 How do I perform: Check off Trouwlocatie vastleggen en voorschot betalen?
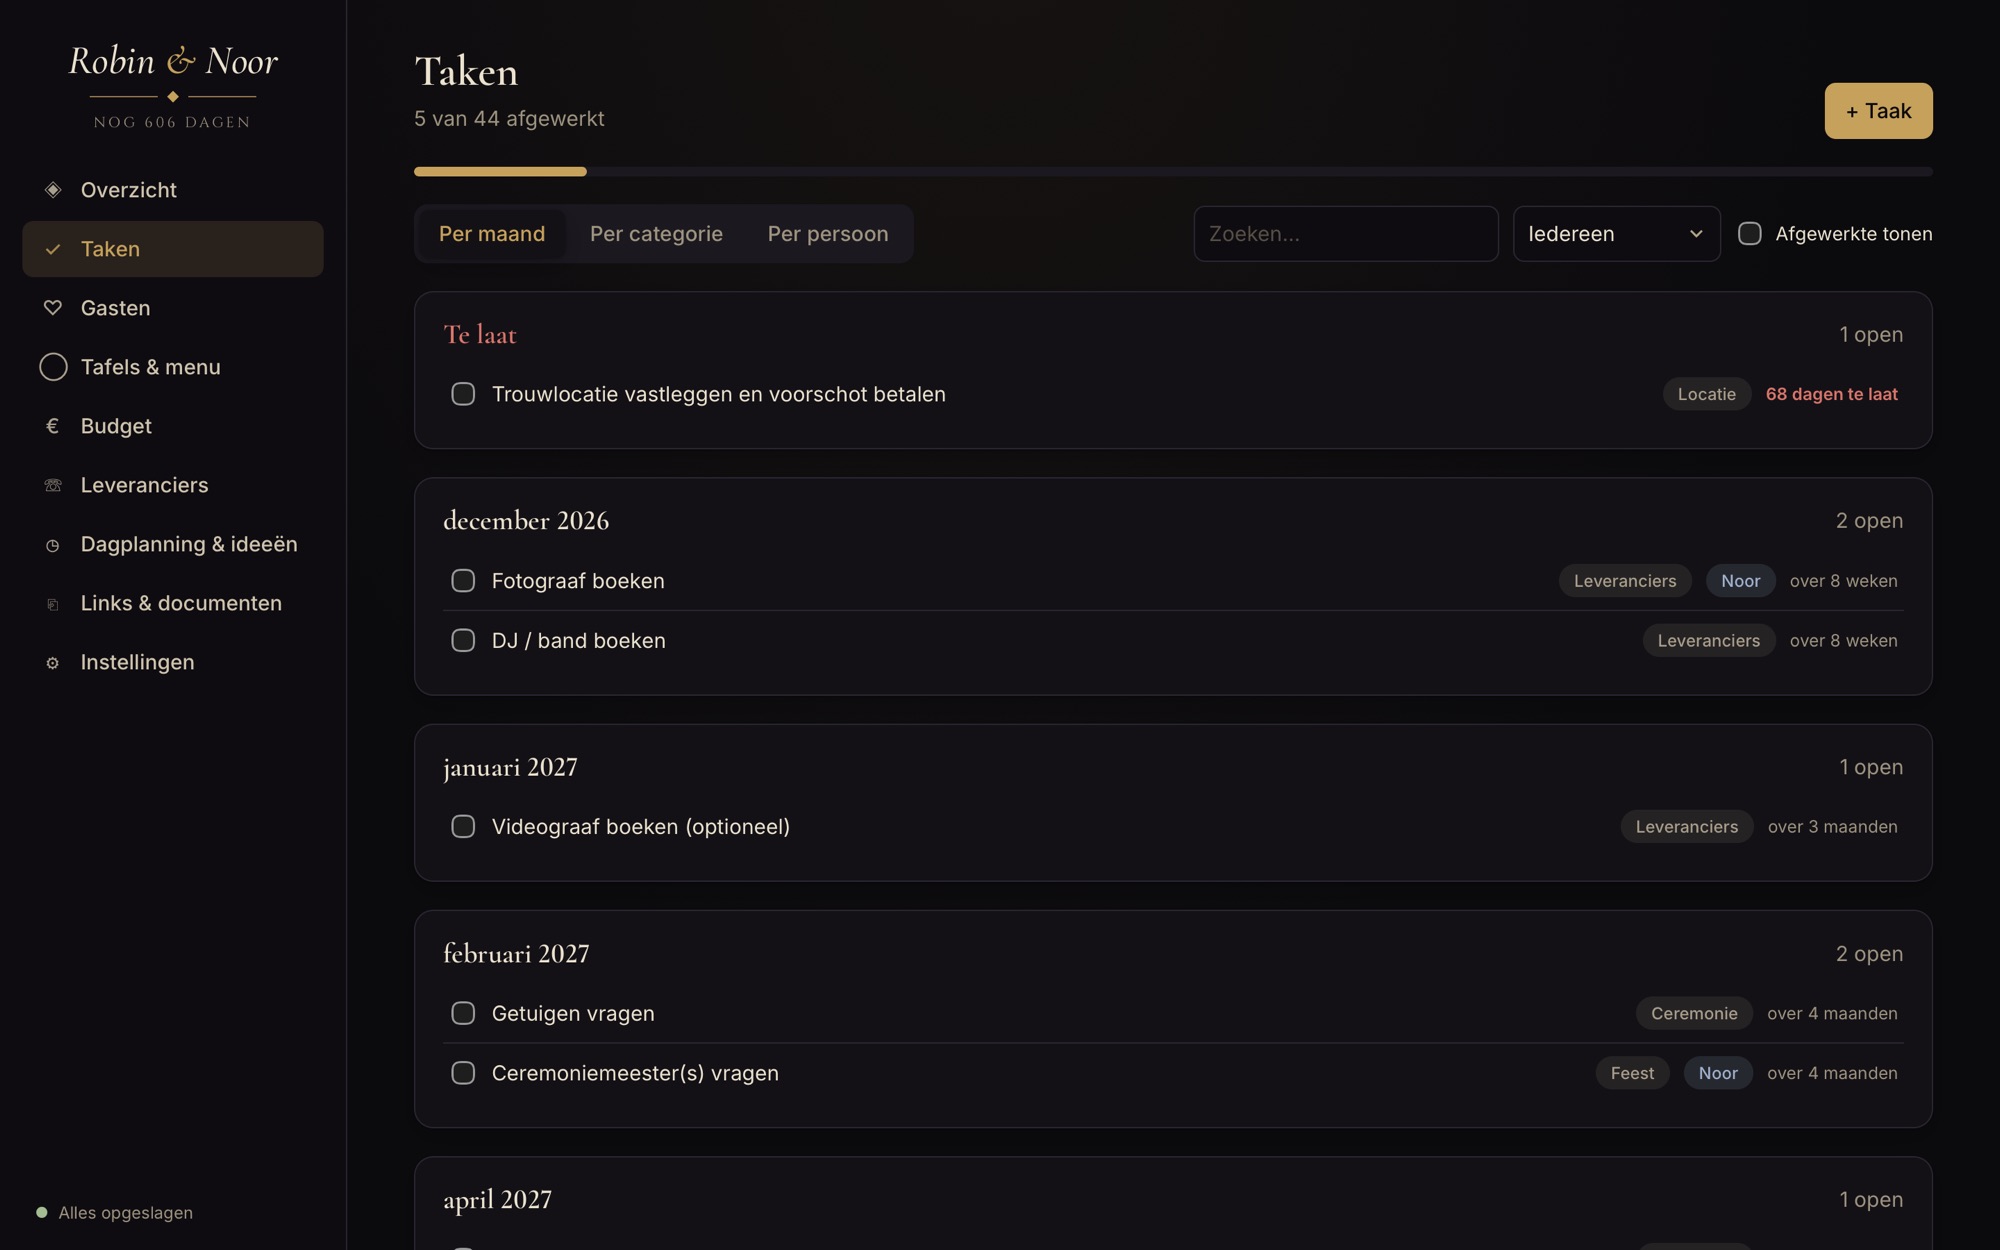point(463,394)
